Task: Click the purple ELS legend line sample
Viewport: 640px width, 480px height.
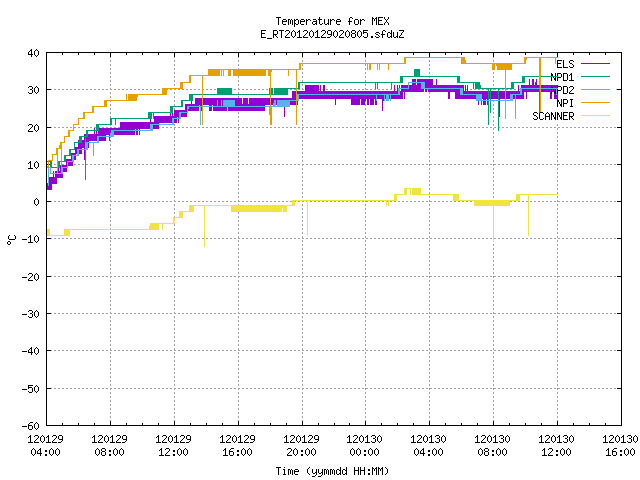Action: (595, 64)
